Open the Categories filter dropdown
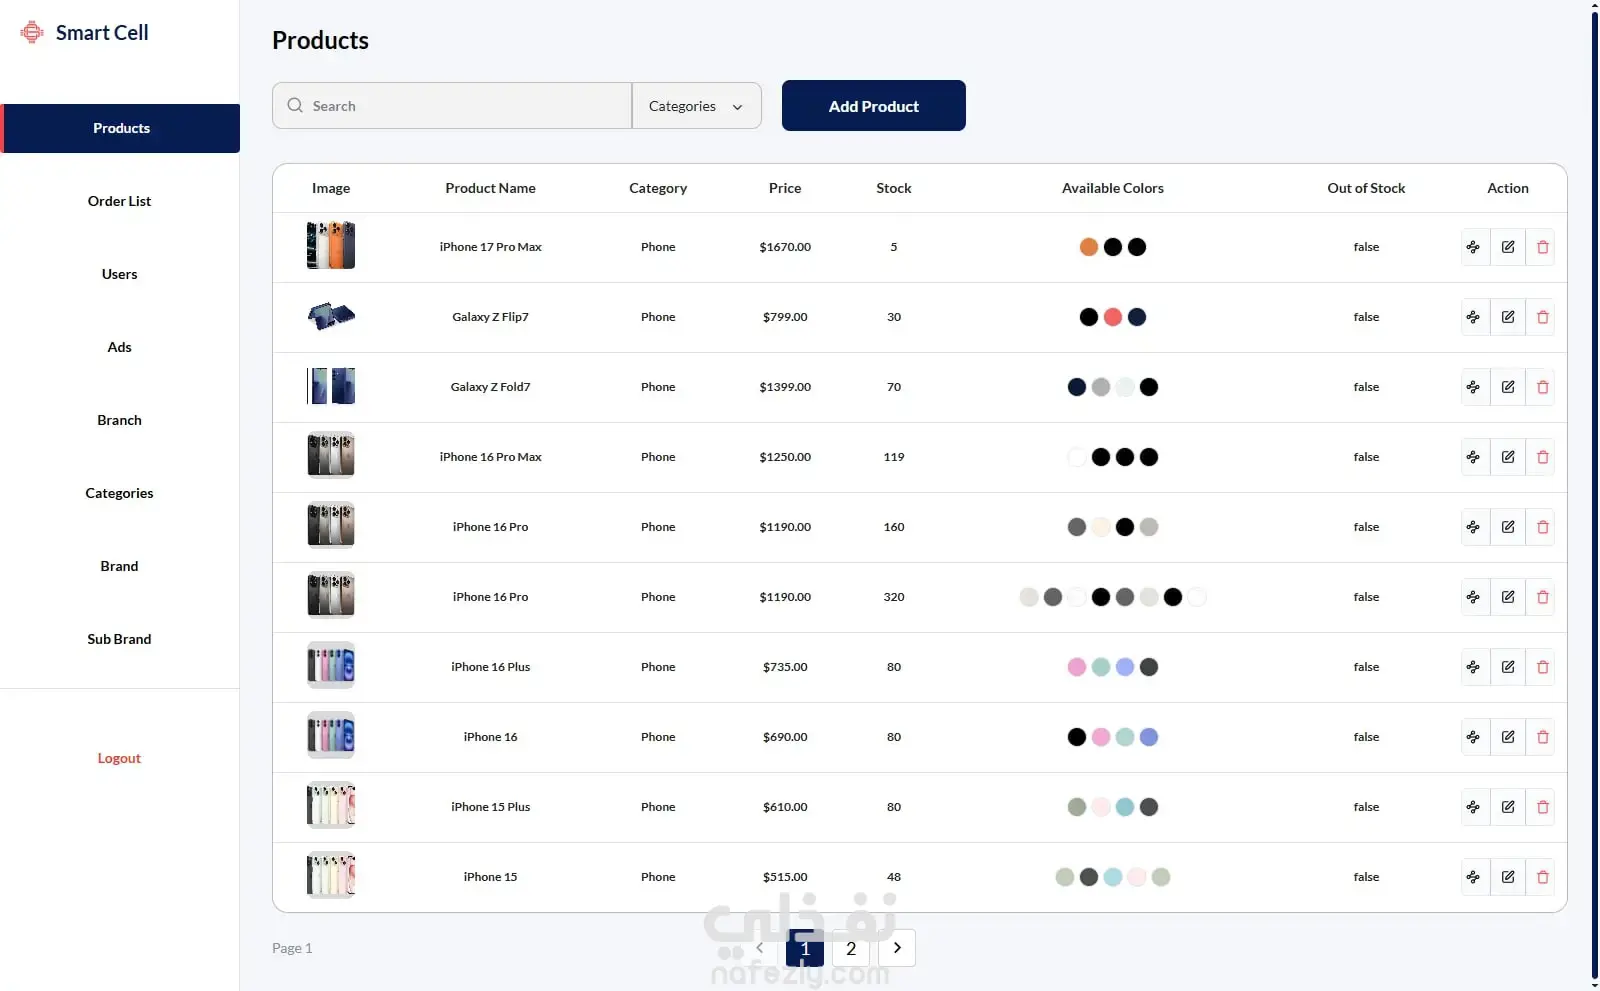 [x=697, y=105]
